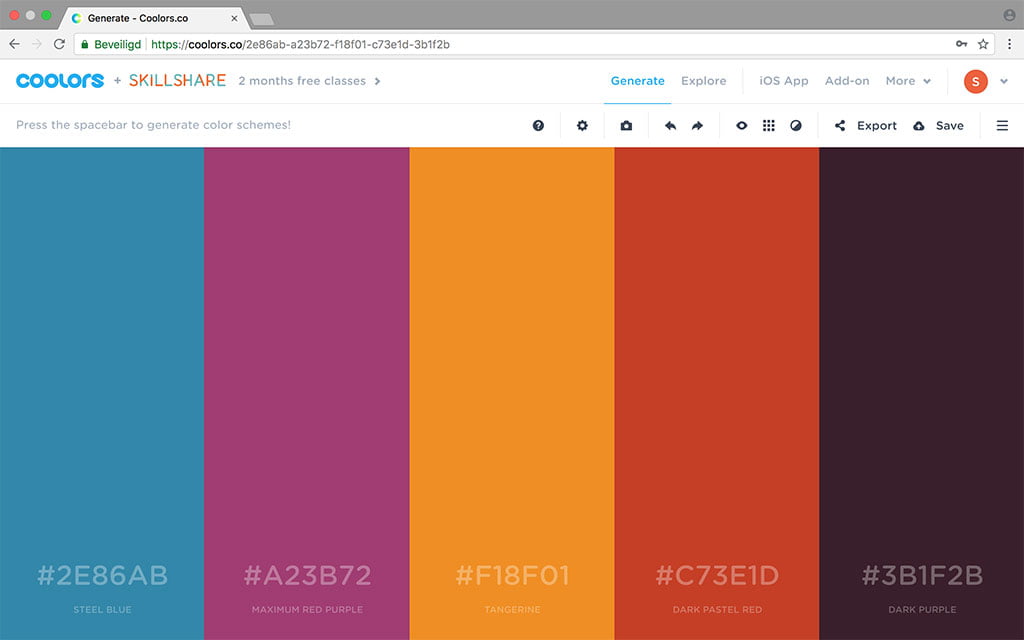This screenshot has width=1024, height=640.
Task: Click the Coolors logo
Action: 60,81
